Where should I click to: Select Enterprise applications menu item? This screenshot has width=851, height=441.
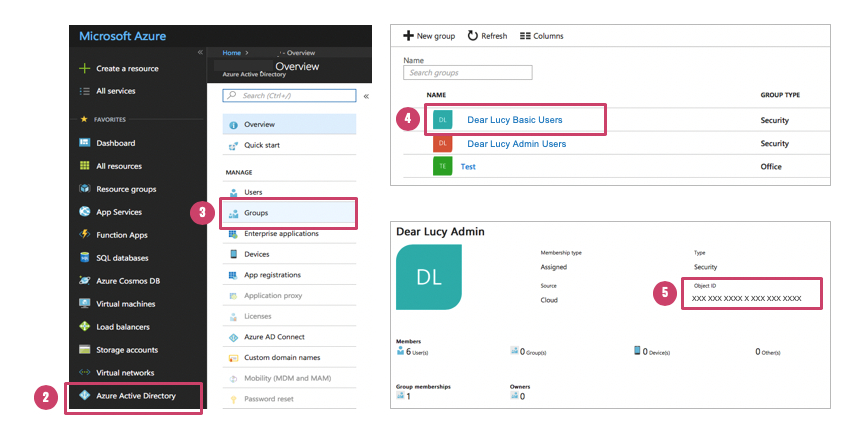[x=281, y=234]
